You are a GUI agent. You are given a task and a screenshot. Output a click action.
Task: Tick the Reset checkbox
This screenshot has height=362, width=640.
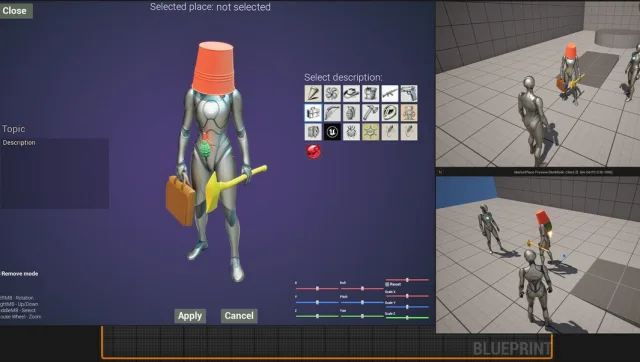[387, 284]
